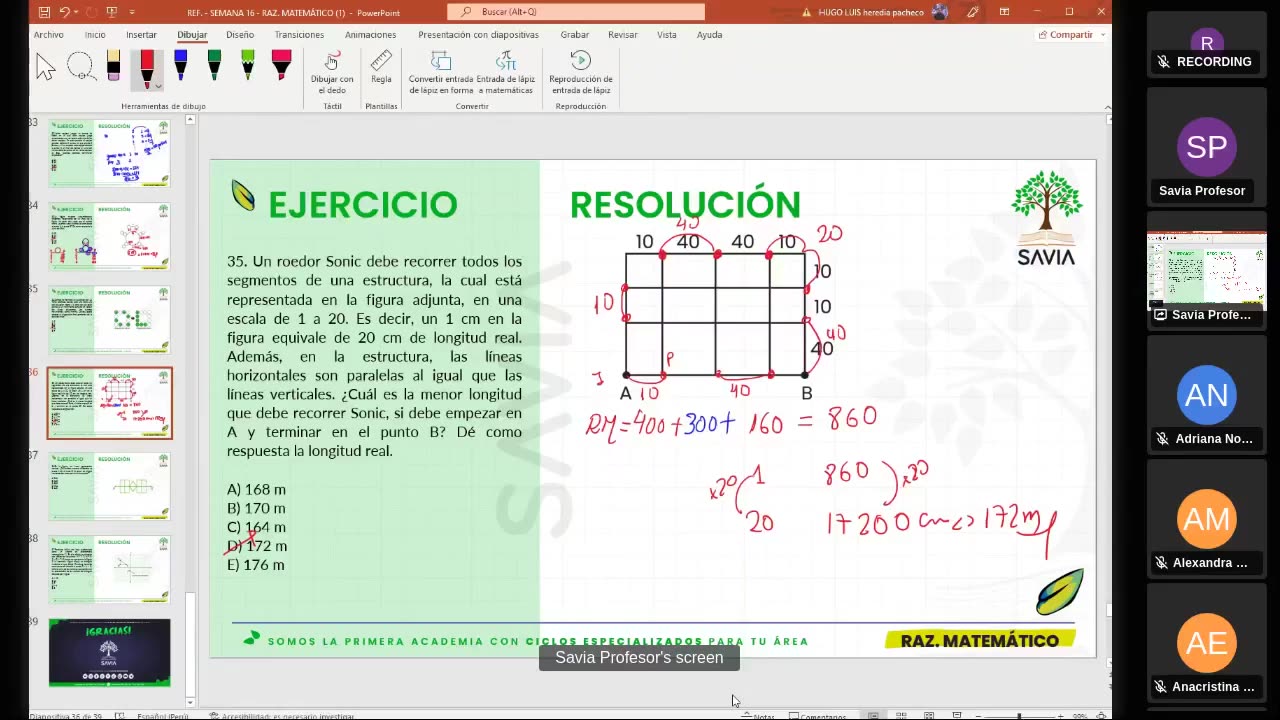Image resolution: width=1280 pixels, height=720 pixels.
Task: Open the Ayuda tab
Action: 709,35
